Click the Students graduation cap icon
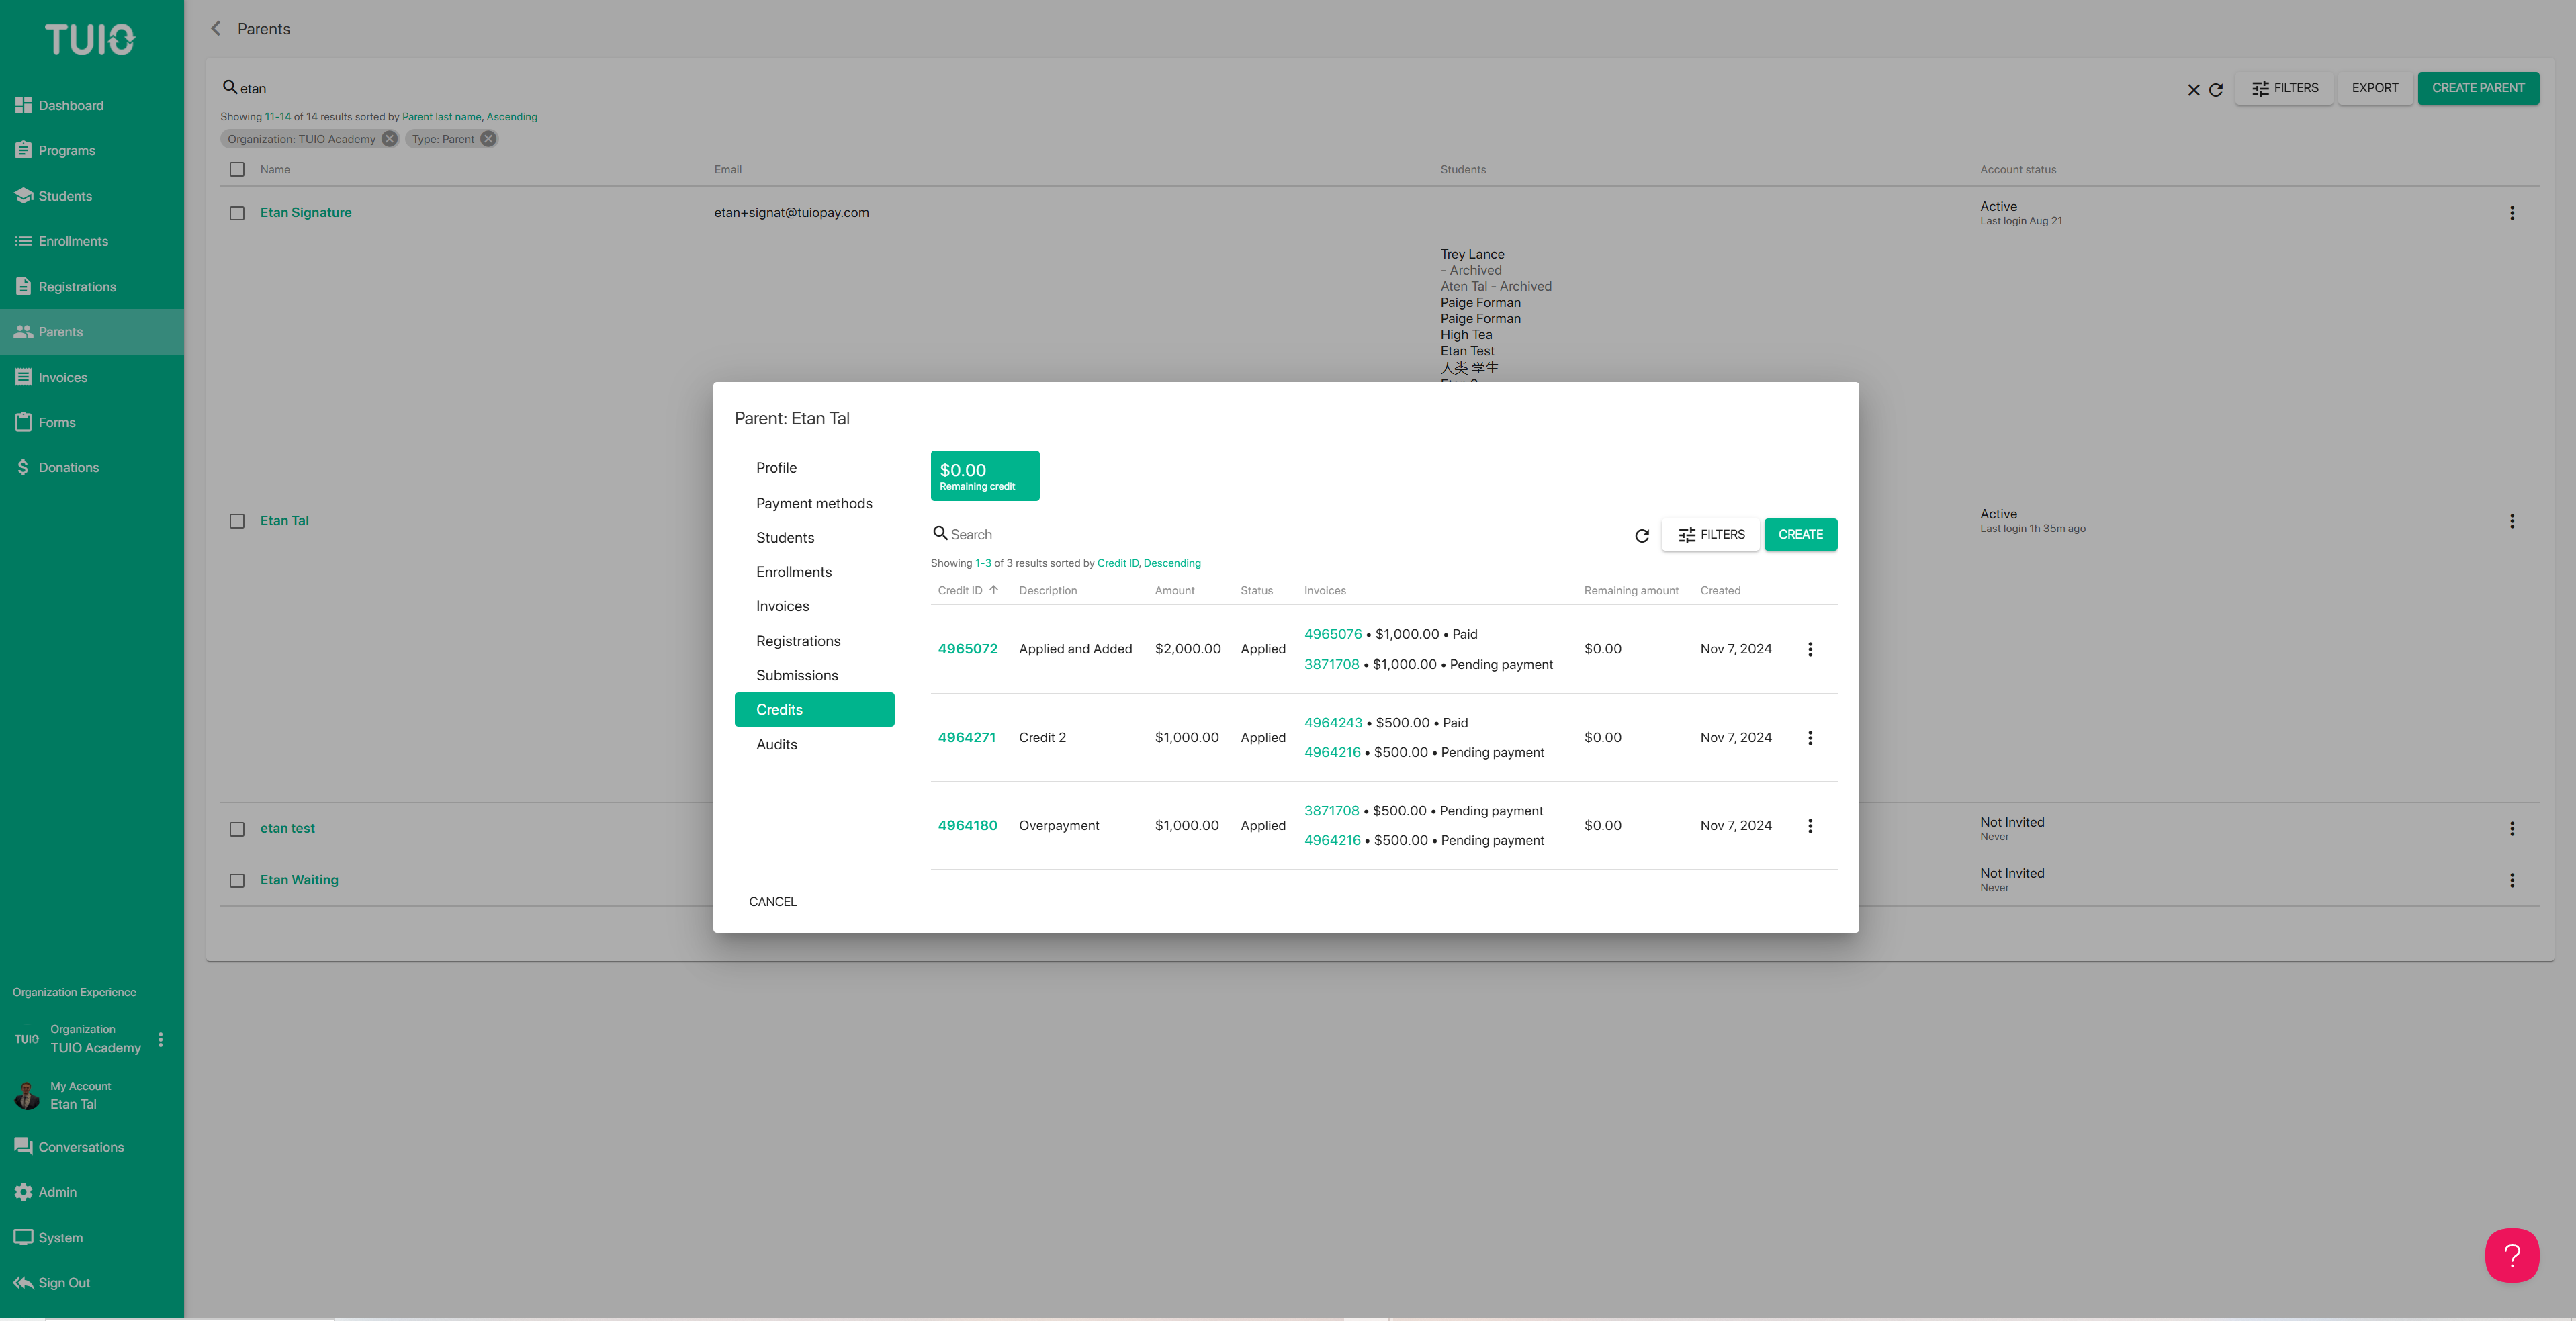This screenshot has width=2576, height=1321. pyautogui.click(x=23, y=196)
